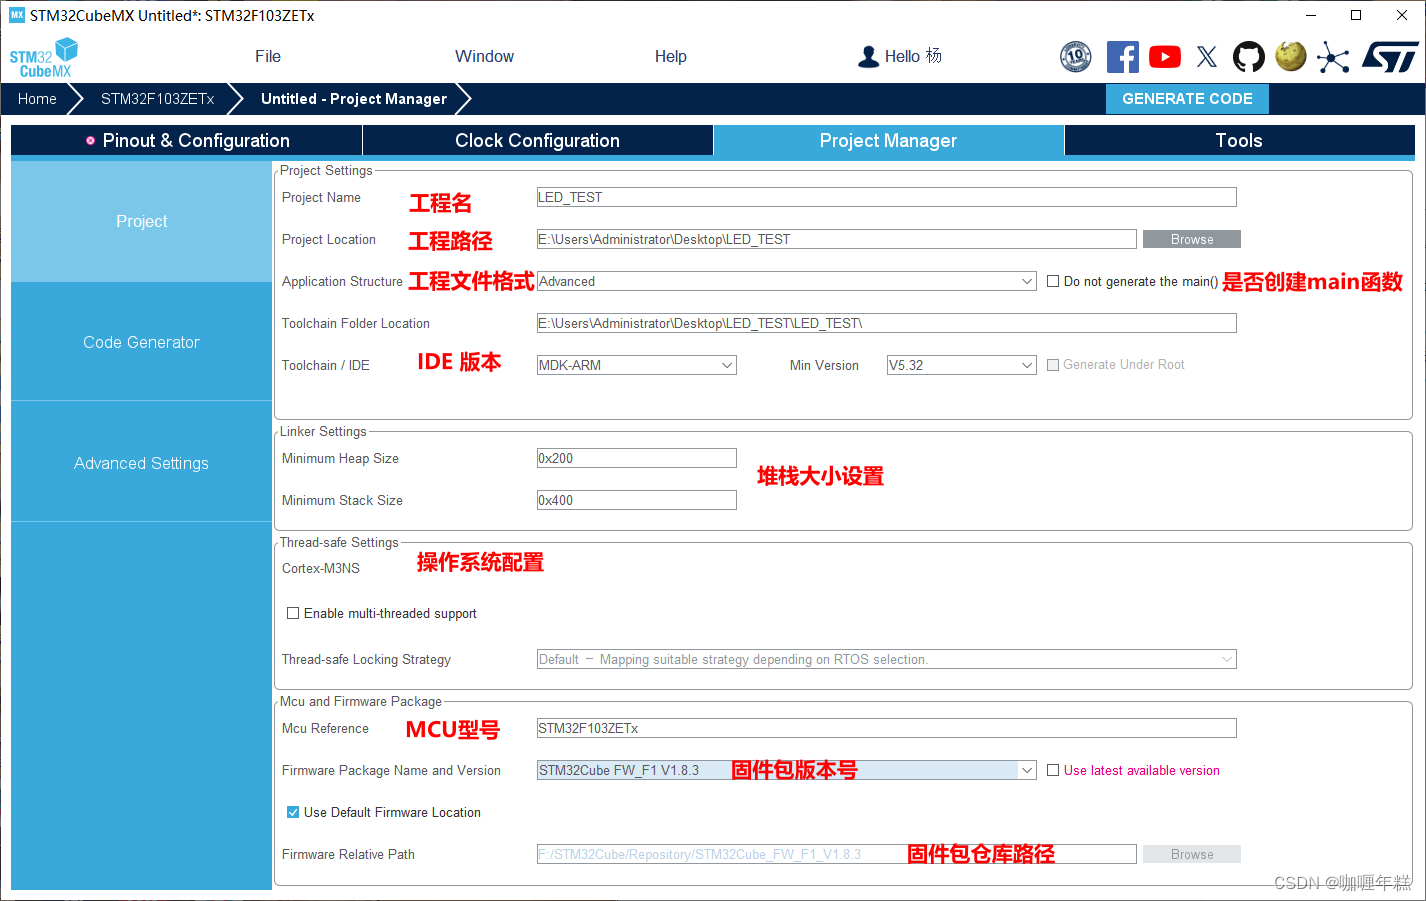Open Thread-safe Locking Strategy dropdown
Screen dimensions: 1426x901
(886, 659)
